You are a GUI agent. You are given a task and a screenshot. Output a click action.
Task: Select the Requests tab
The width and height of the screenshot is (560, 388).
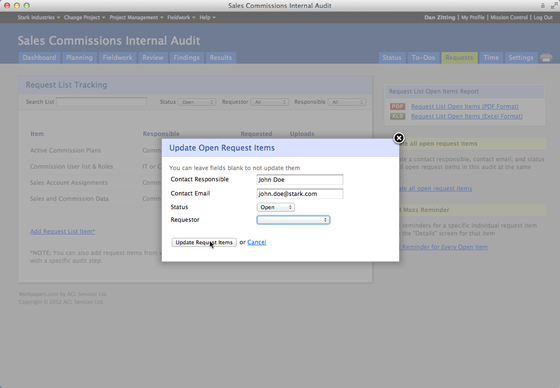click(459, 58)
